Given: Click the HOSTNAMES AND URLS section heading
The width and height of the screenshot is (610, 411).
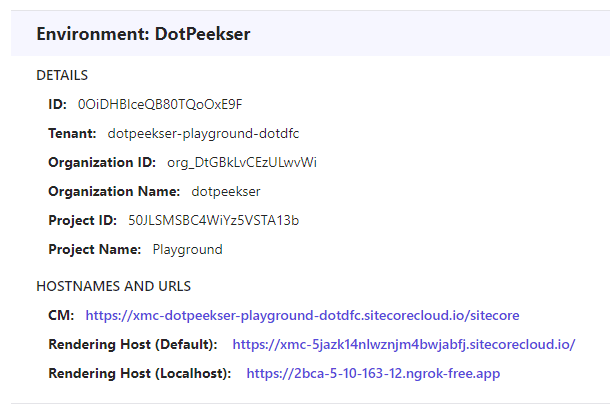Looking at the screenshot, I should (x=114, y=286).
